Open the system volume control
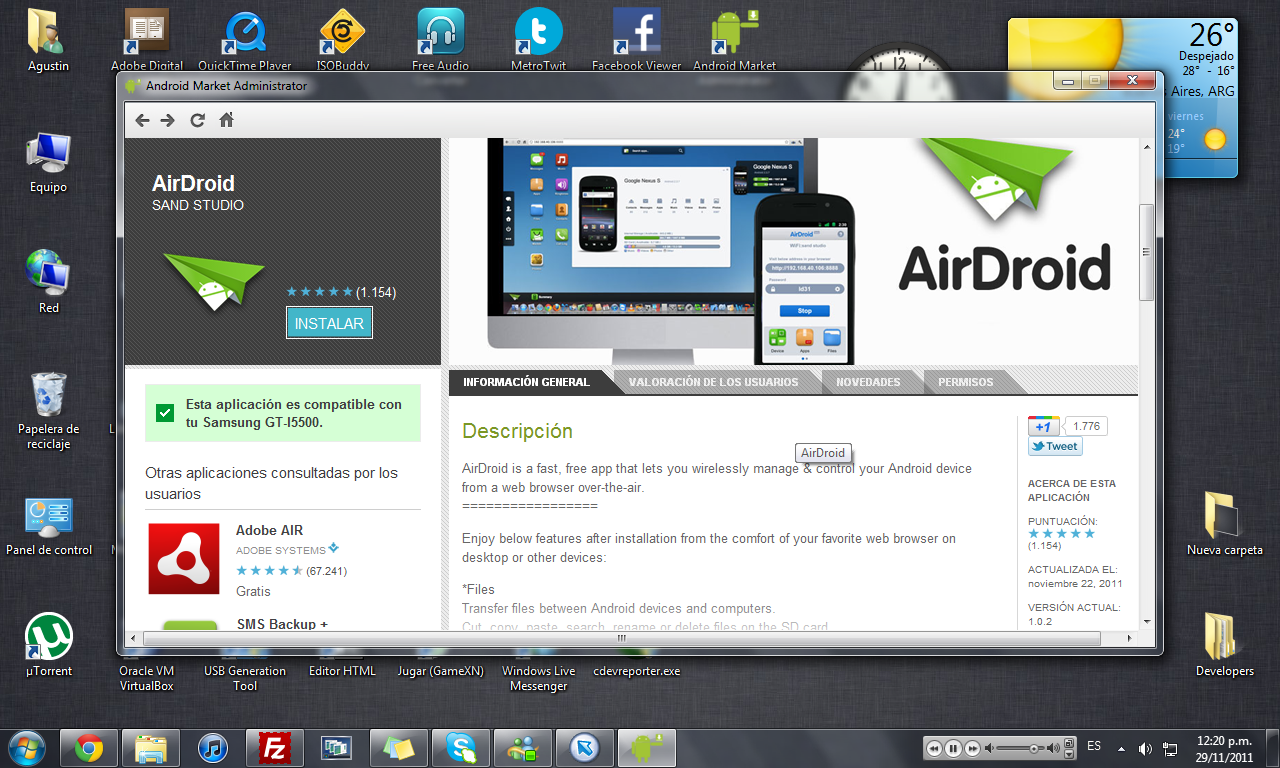 point(1145,748)
